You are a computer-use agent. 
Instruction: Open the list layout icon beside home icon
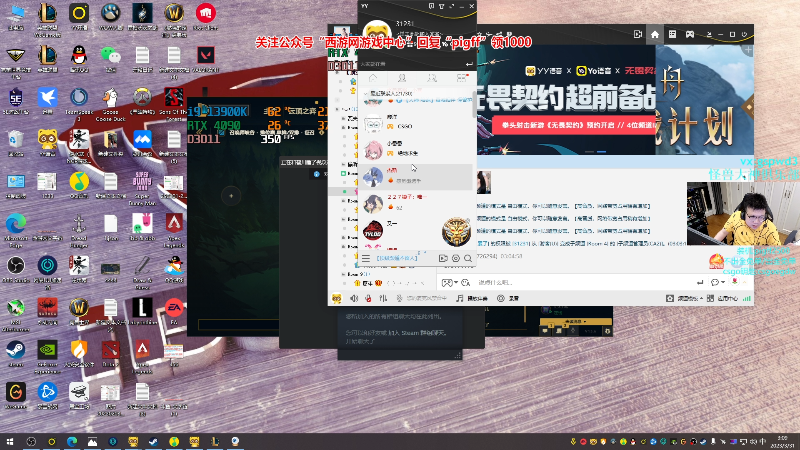click(672, 34)
